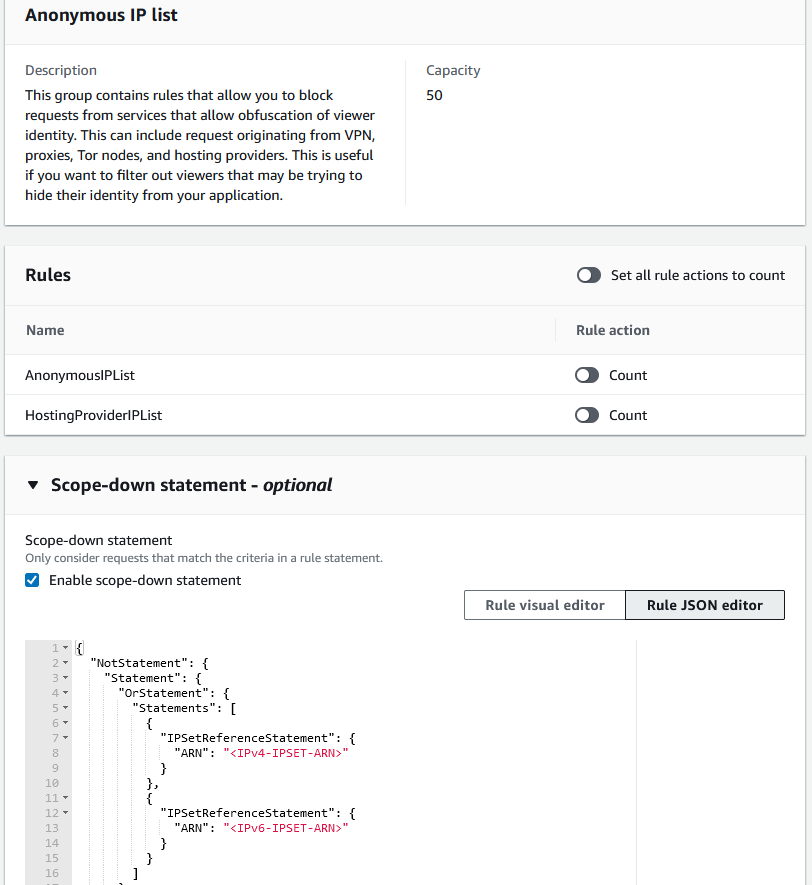The width and height of the screenshot is (812, 885).
Task: Fold the block starting at line 11
Action: (x=64, y=798)
